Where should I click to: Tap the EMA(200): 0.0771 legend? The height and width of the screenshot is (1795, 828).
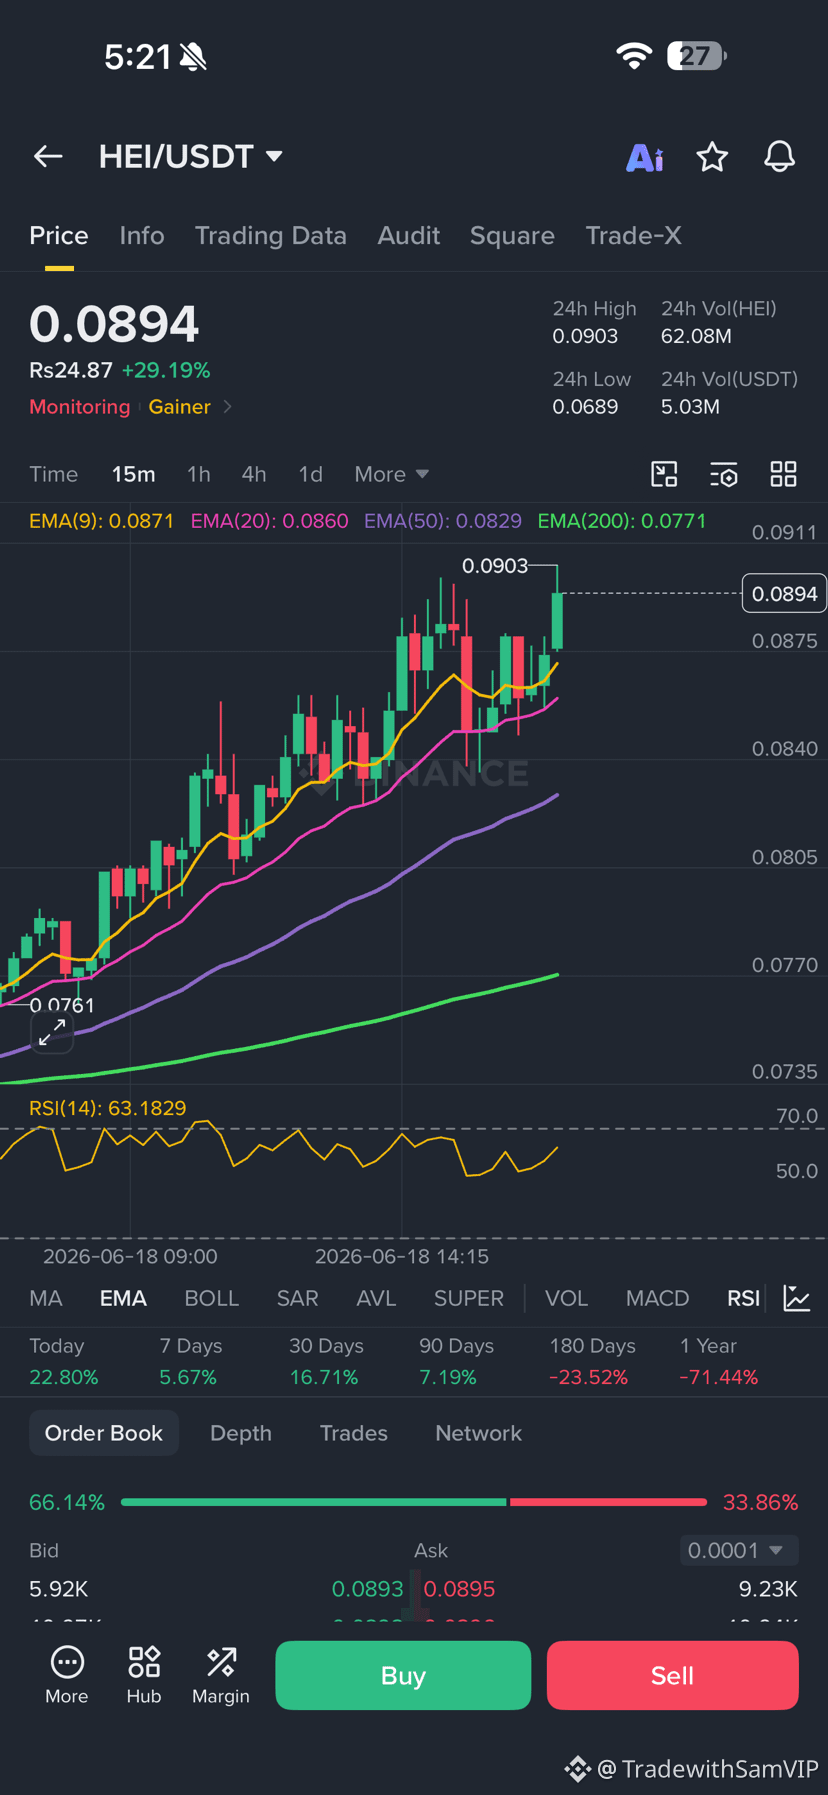[x=622, y=521]
